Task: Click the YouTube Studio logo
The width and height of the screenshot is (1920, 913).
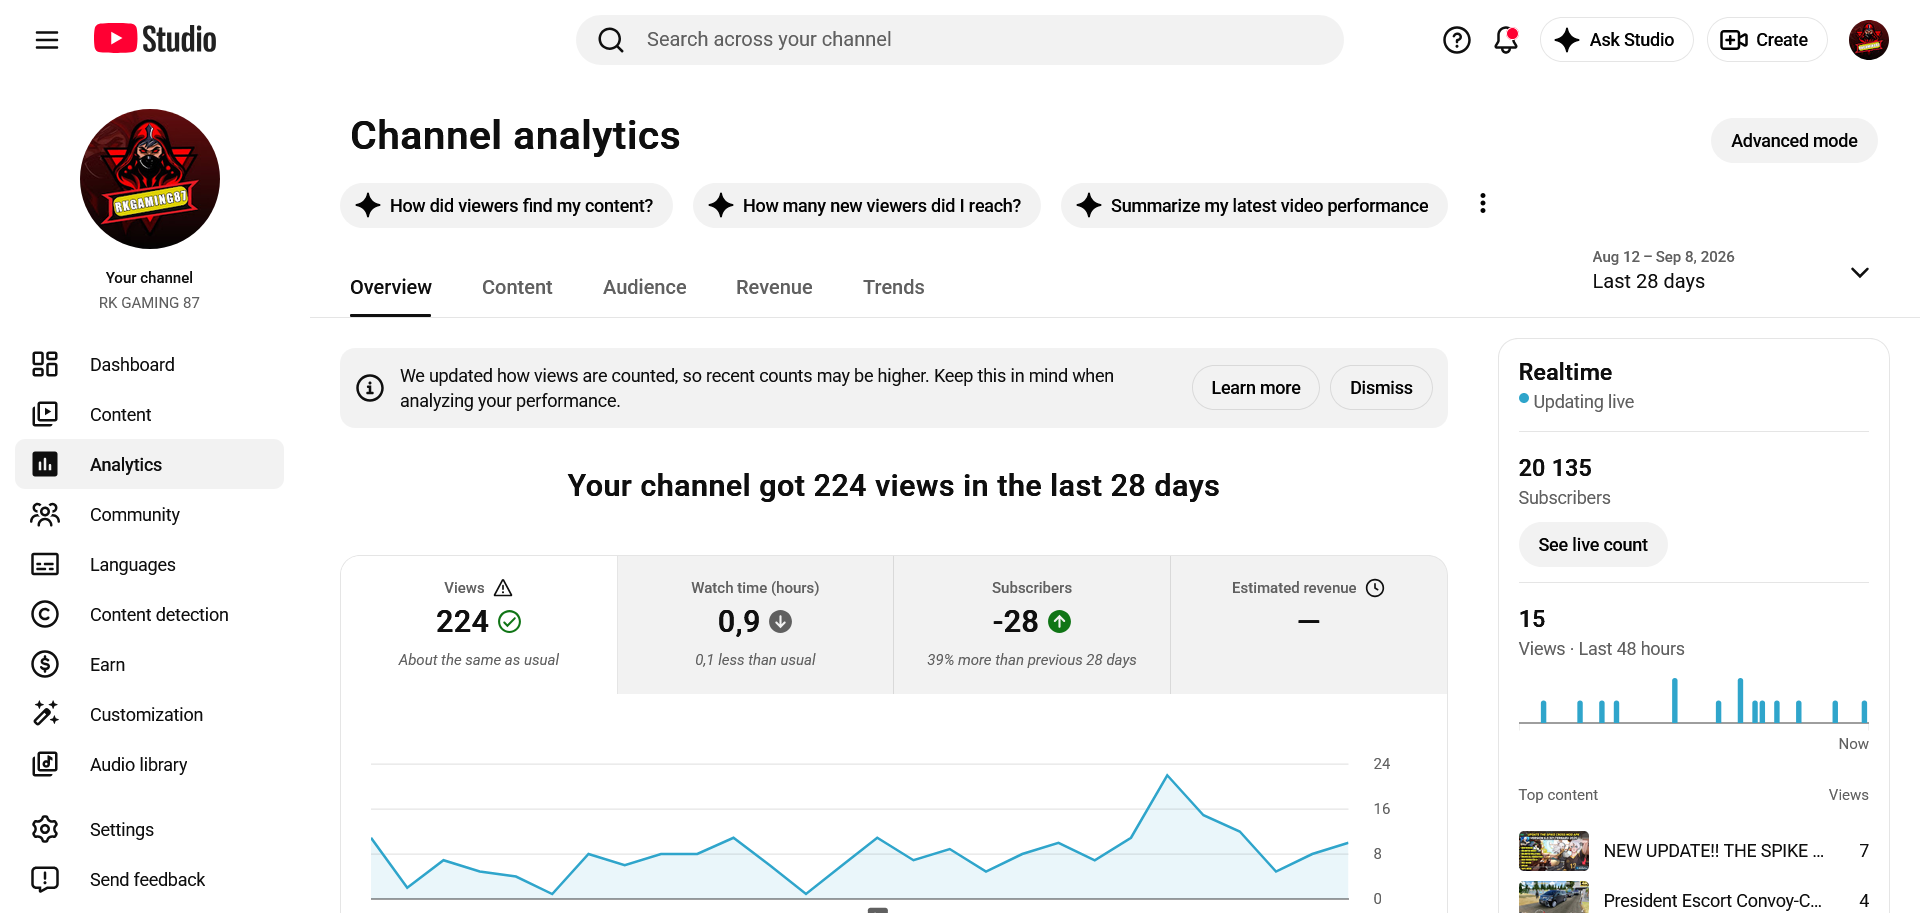Action: (x=155, y=39)
